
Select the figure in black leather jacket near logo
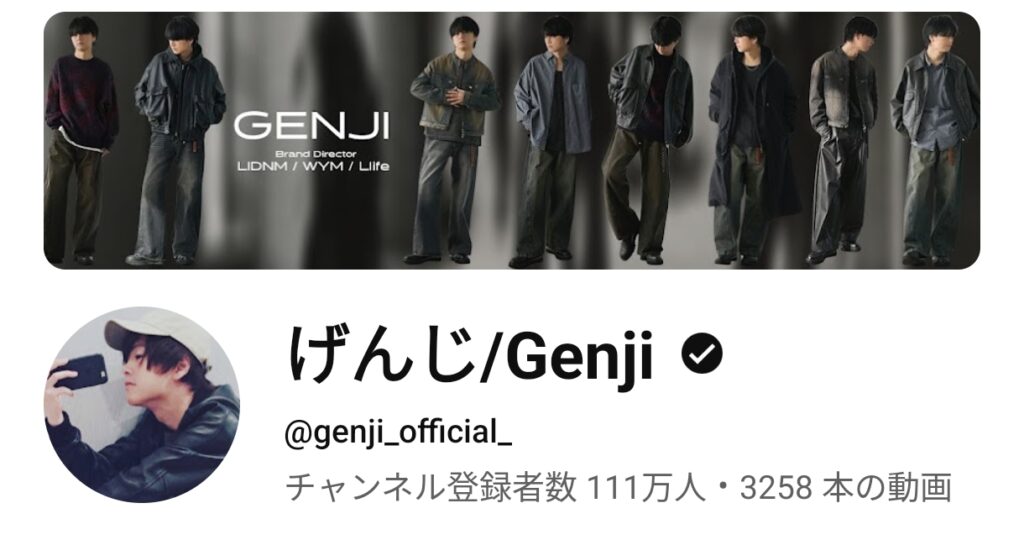point(176,140)
